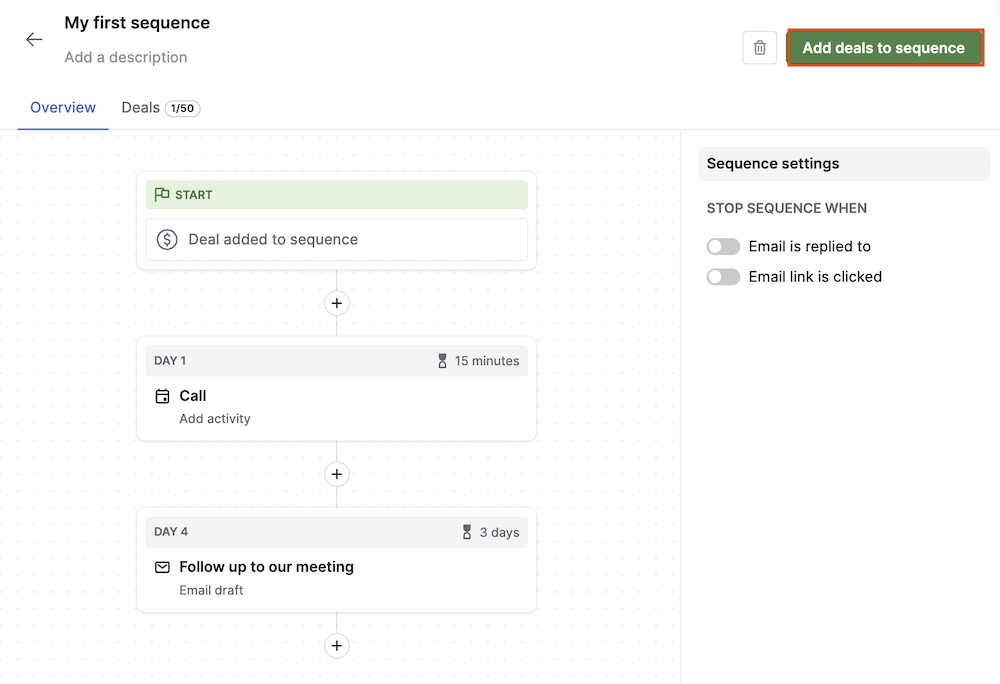Screen dimensions: 1000x684
Task: Add a step below the START block
Action: tap(336, 303)
